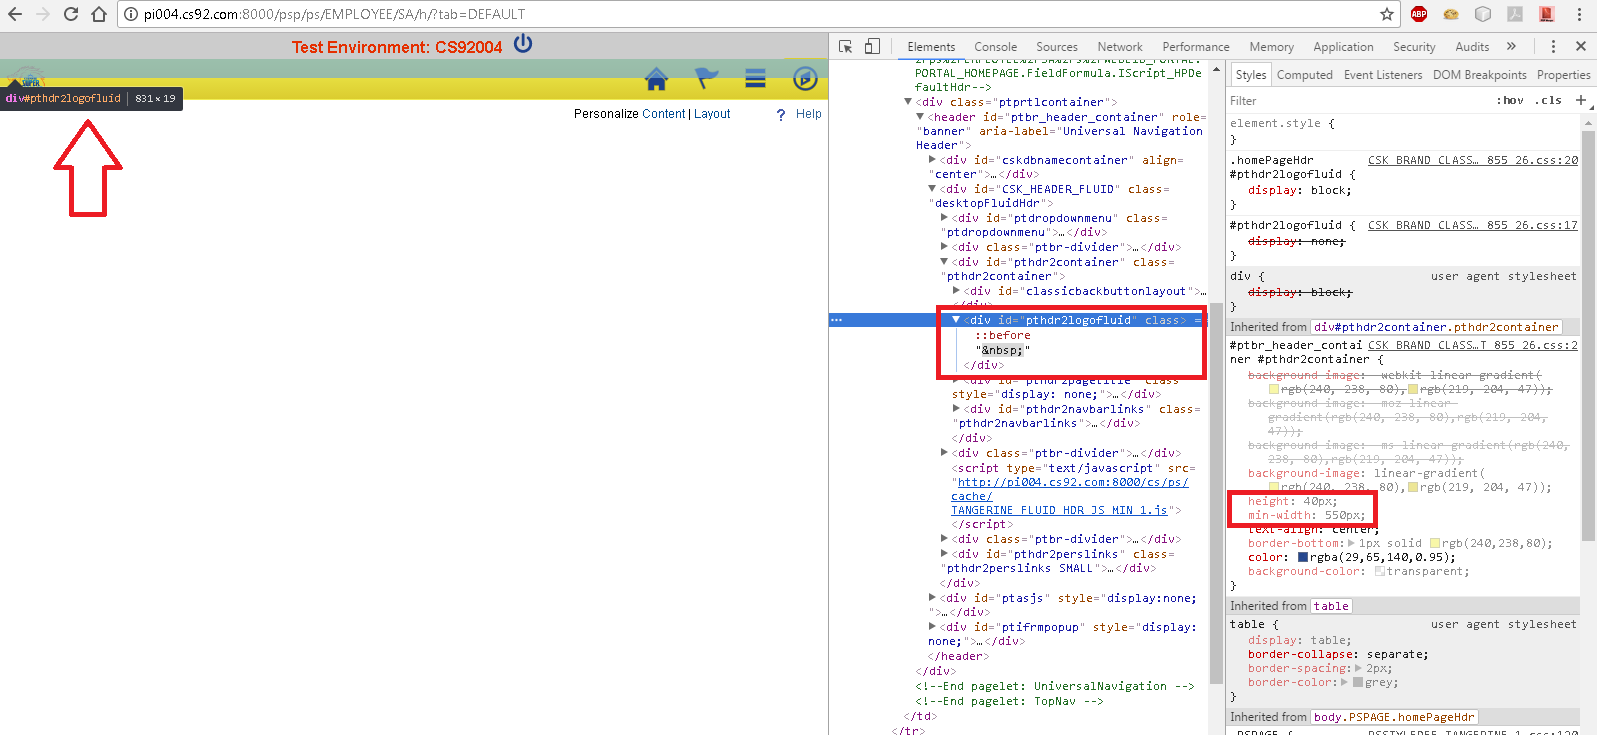Screen dimensions: 1597x735
Task: Click the ellipsis beside the selected DOM node
Action: 837,320
